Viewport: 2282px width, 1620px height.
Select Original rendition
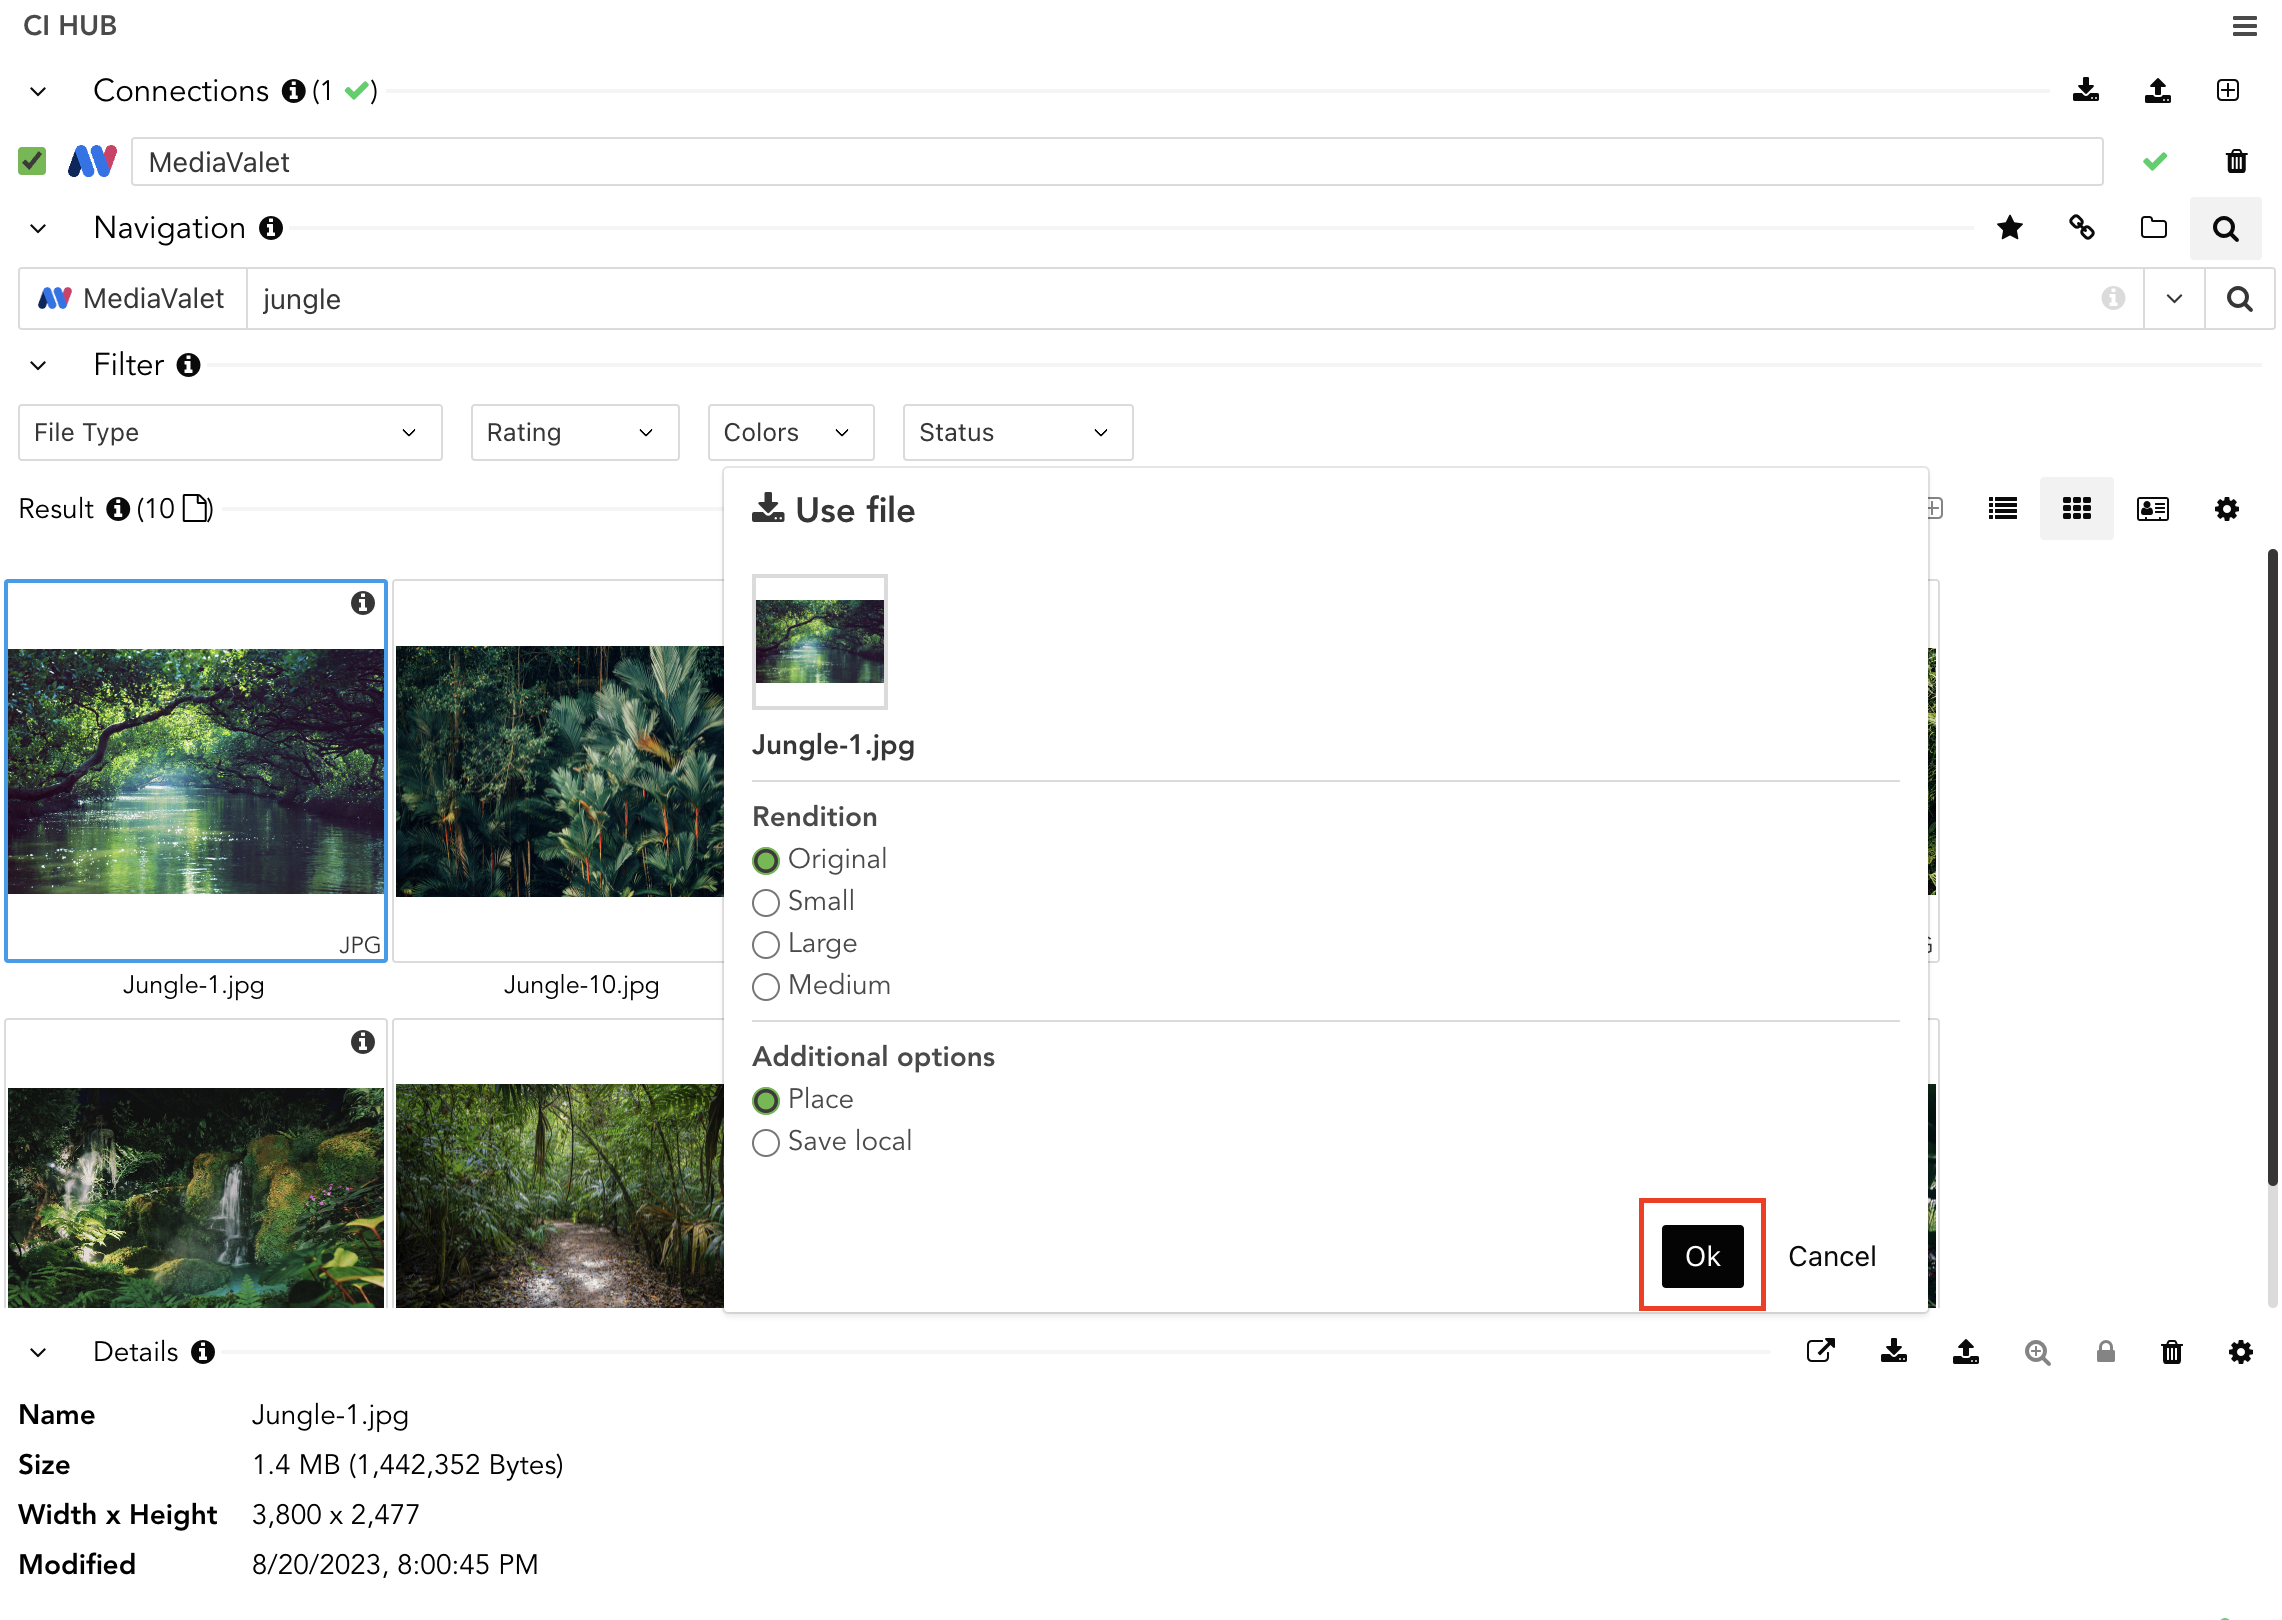765,860
